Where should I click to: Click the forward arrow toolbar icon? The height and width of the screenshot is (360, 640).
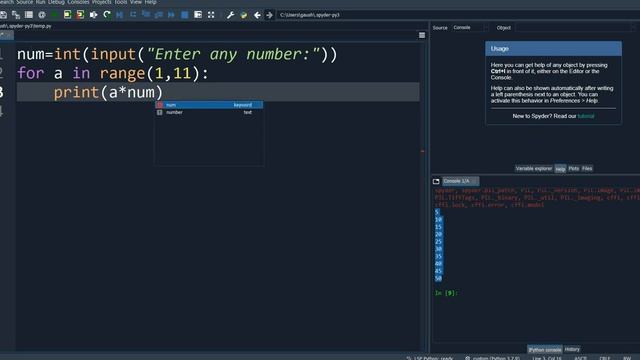[269, 15]
